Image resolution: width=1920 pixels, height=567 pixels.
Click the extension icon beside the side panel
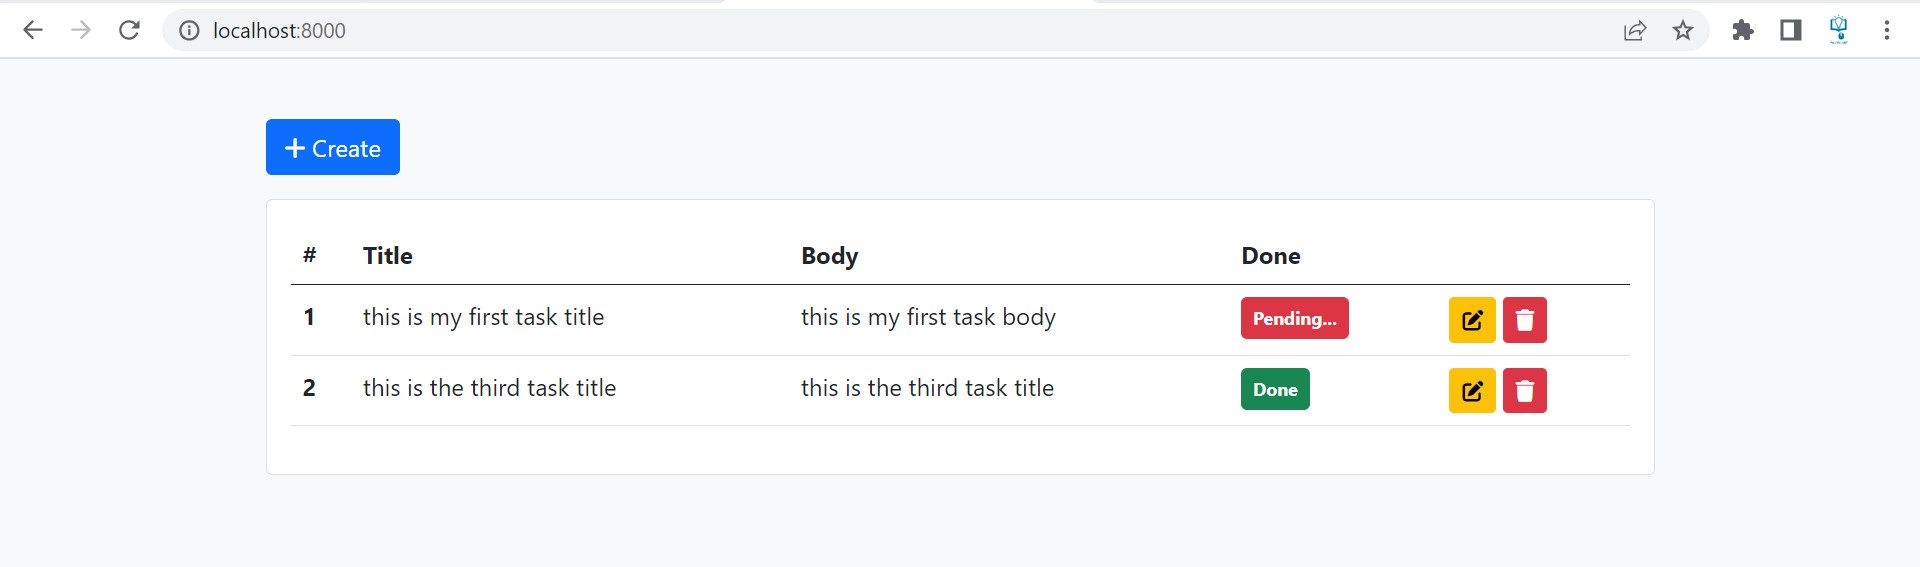[x=1839, y=30]
